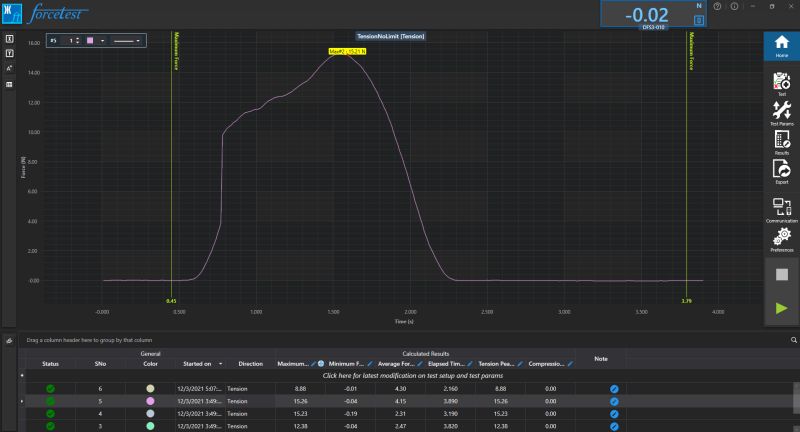Screen dimensions: 800x432
Task: Open note icon for test row 3
Action: (x=614, y=426)
